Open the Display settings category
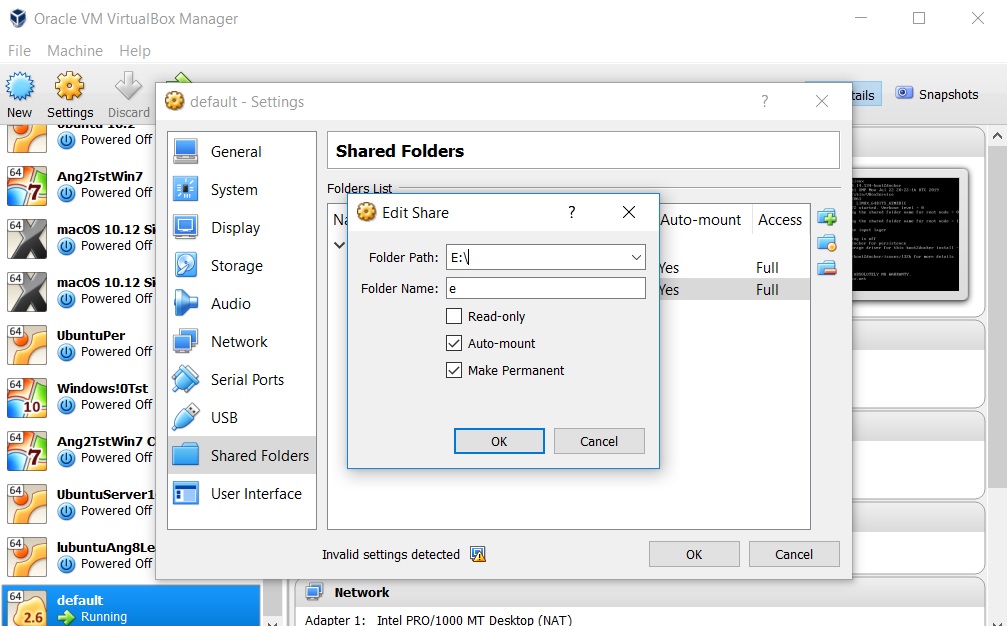The width and height of the screenshot is (1007, 626). pos(242,227)
